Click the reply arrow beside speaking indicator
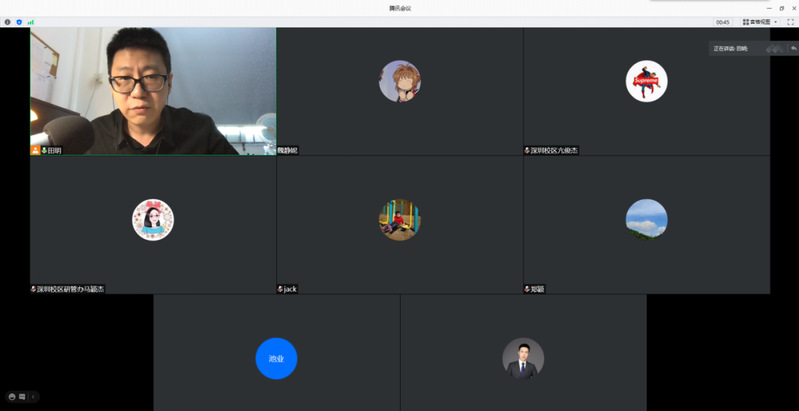Screen dimensions: 799x411 click(793, 48)
